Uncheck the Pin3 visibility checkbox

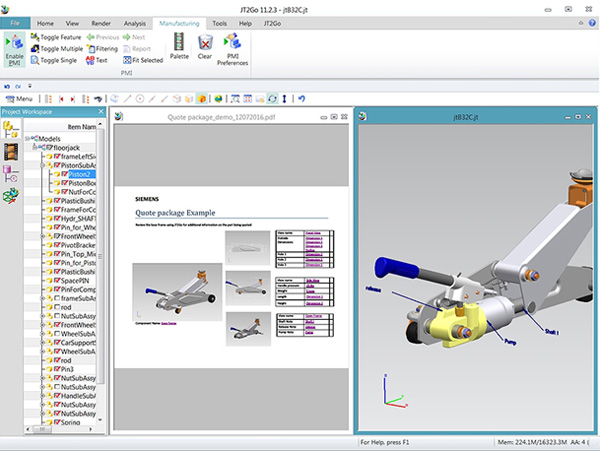click(x=57, y=369)
